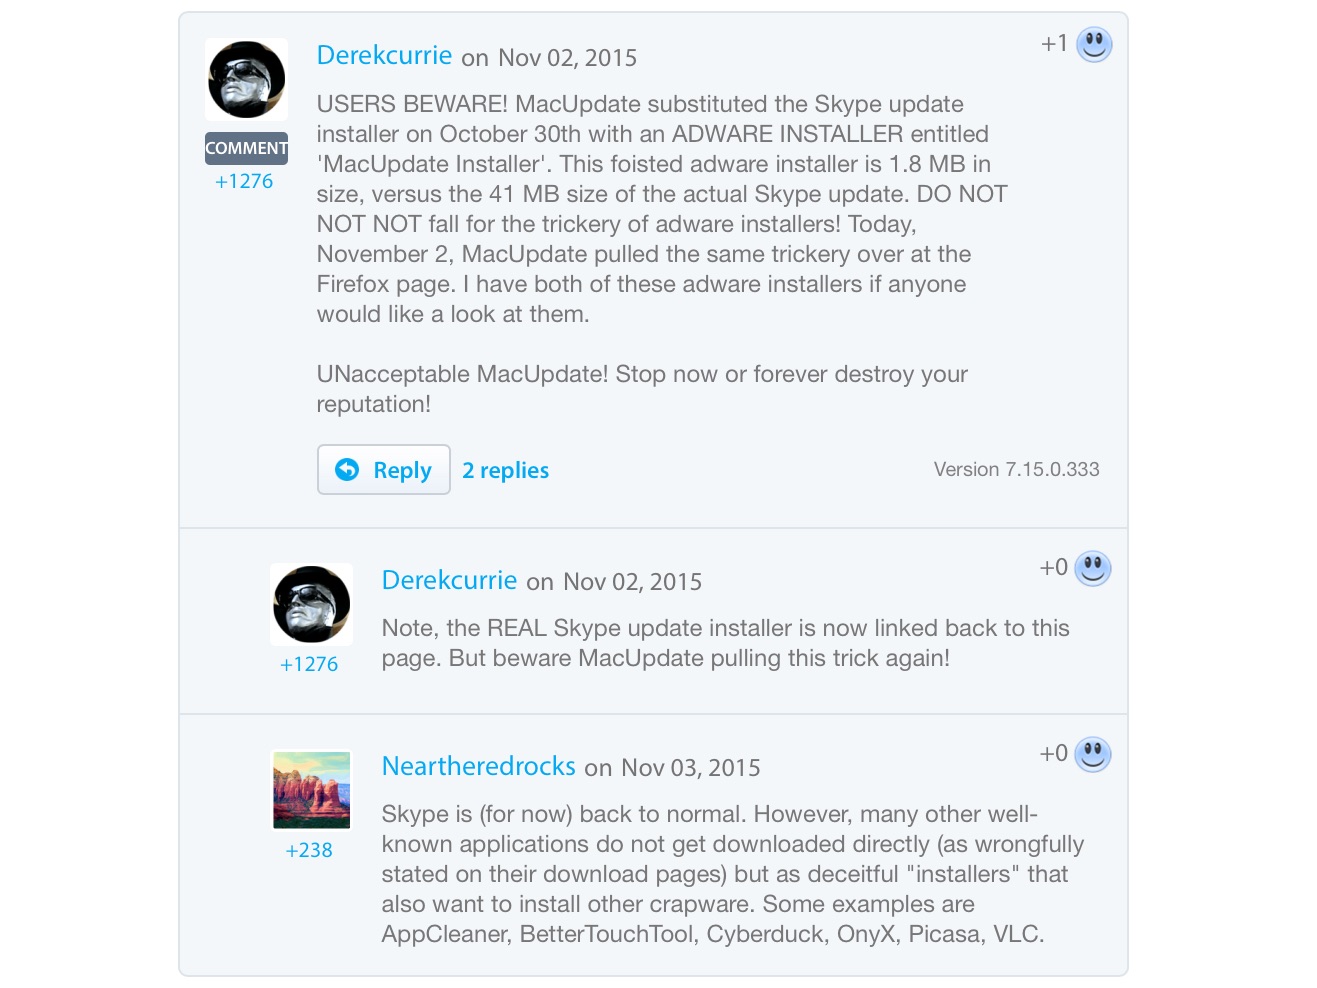
Task: Click the +1276 score under the reply avatar
Action: tap(309, 664)
